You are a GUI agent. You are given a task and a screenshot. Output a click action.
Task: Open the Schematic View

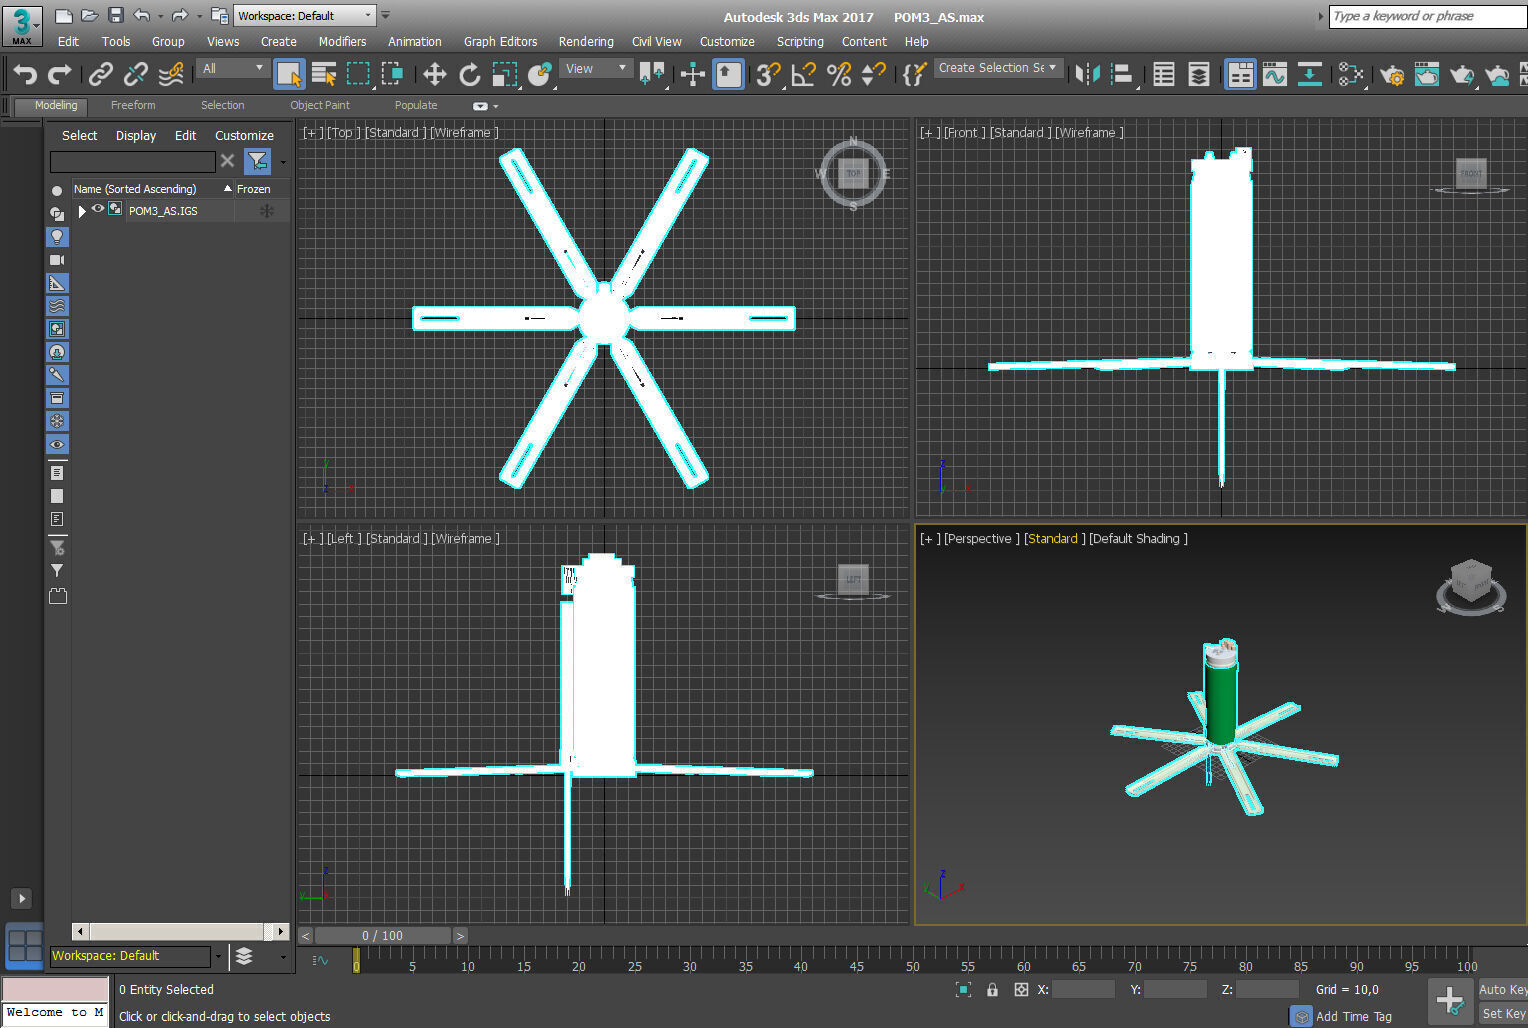click(1310, 74)
